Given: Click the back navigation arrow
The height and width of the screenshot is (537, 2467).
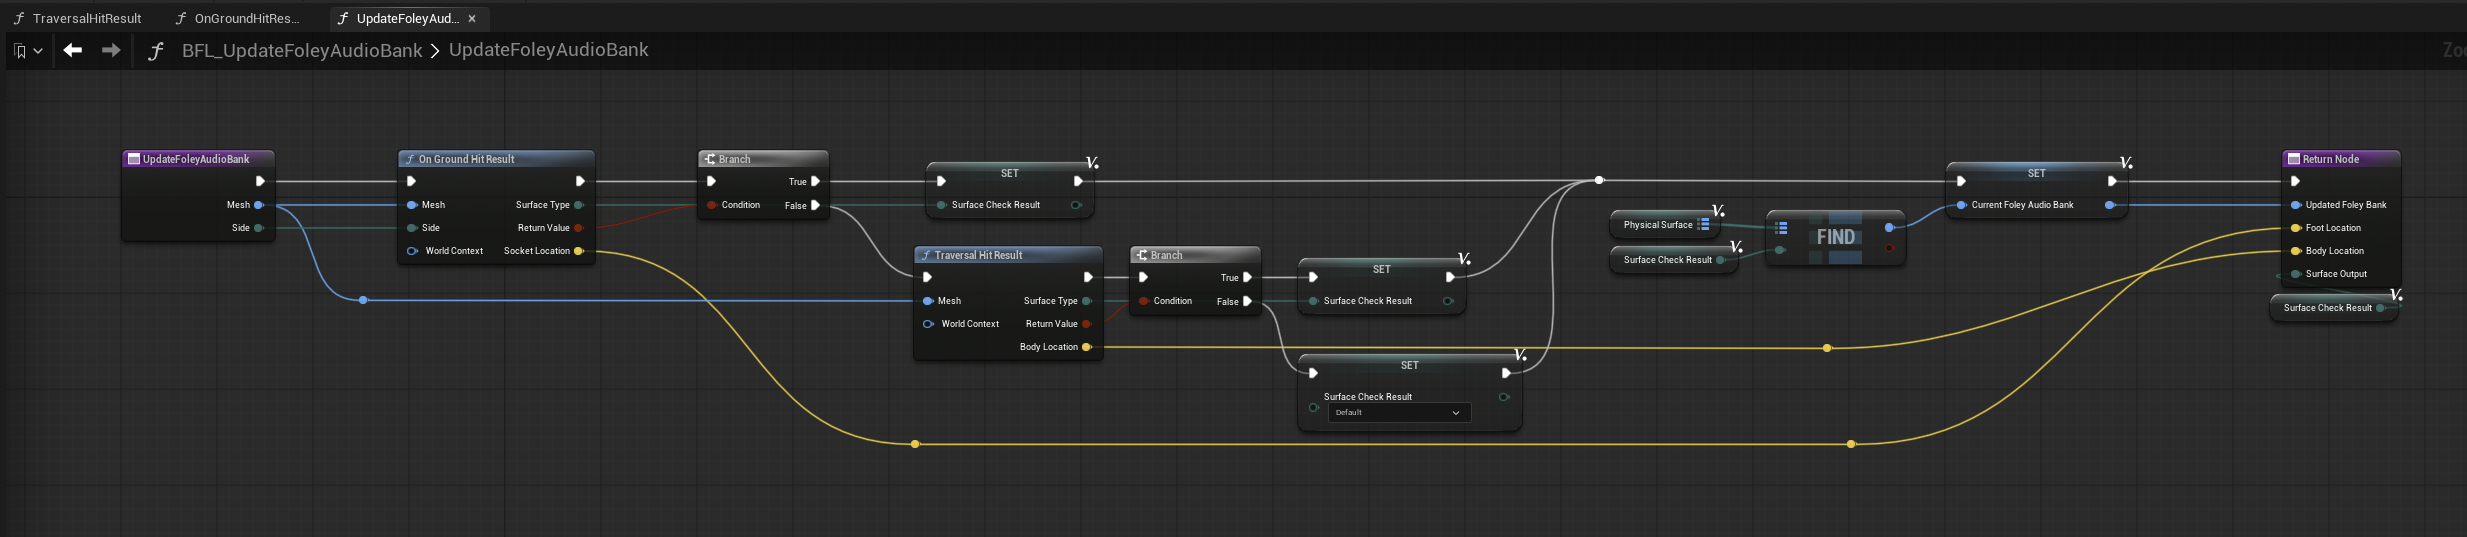Looking at the screenshot, I should 72,50.
